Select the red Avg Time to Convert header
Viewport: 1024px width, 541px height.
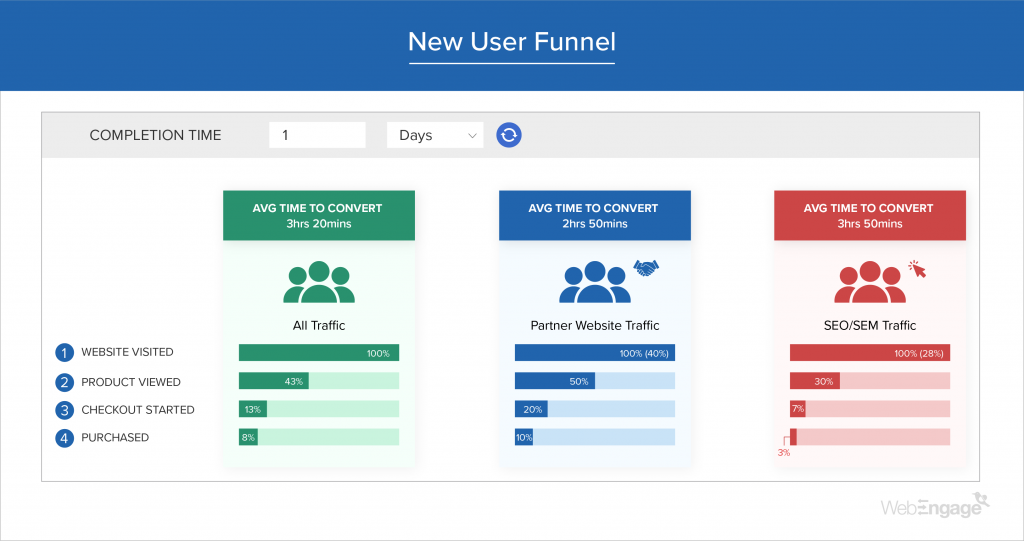click(x=869, y=215)
